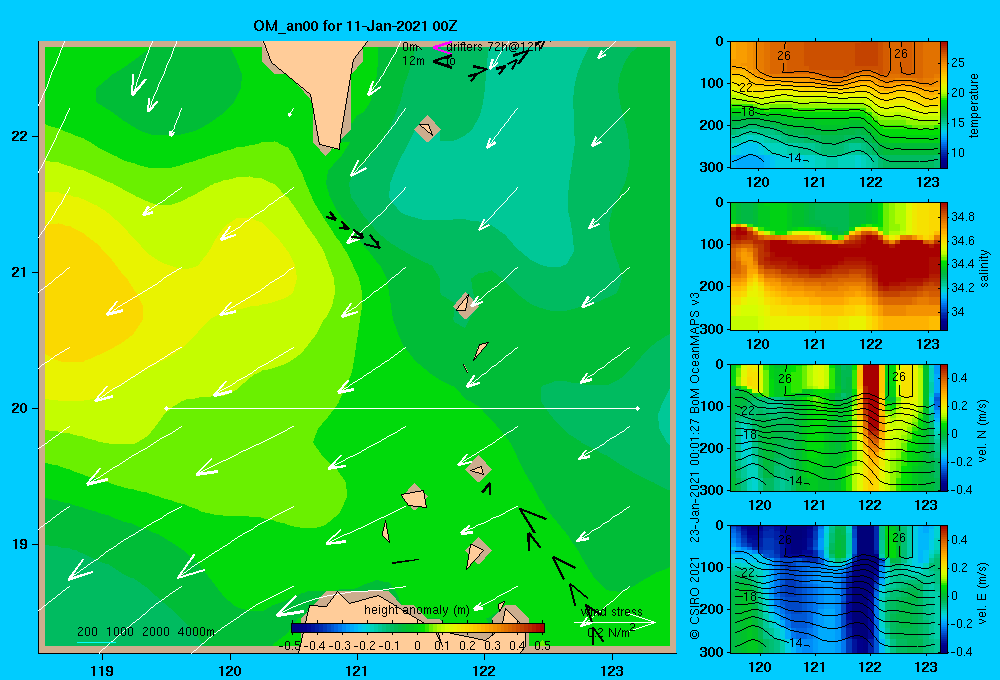Click the vel. N color bar
This screenshot has height=680, width=1000.
coord(944,427)
